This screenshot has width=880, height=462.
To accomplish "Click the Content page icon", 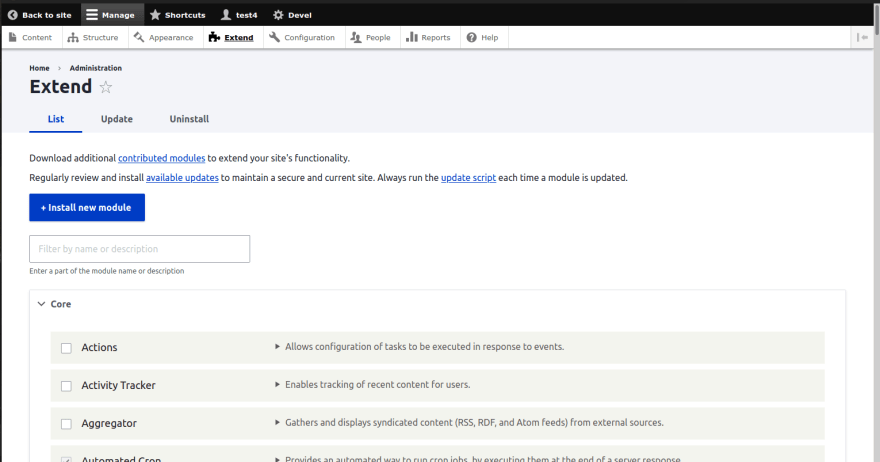I will 13,37.
